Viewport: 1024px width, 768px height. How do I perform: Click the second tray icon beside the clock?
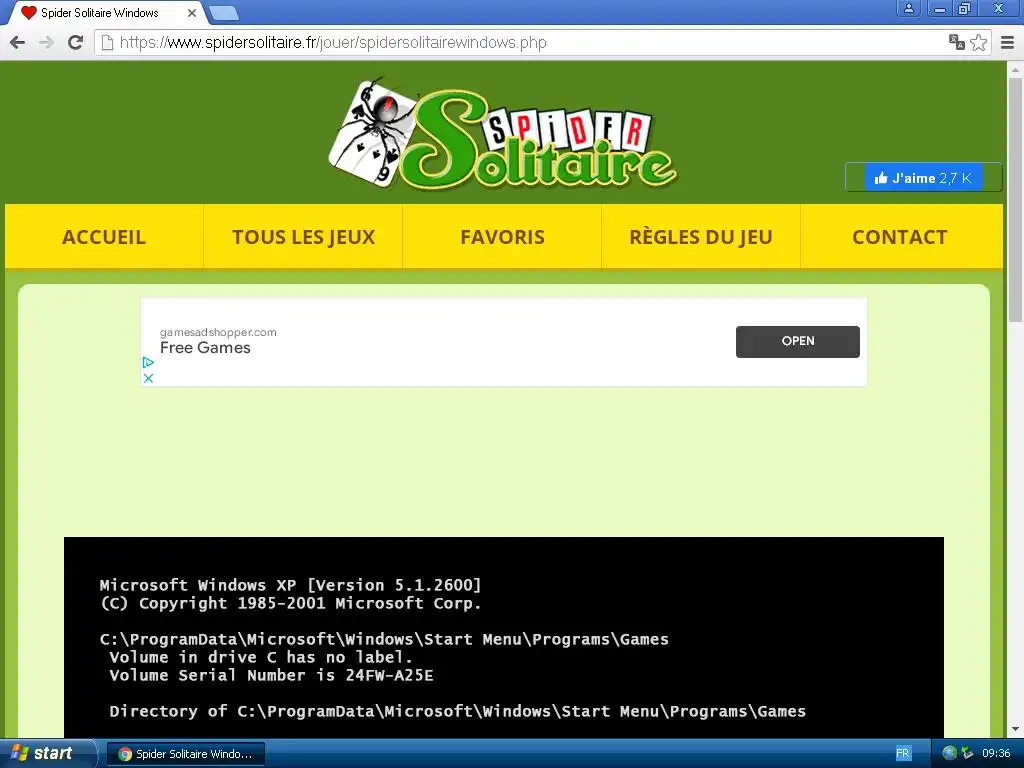[967, 754]
